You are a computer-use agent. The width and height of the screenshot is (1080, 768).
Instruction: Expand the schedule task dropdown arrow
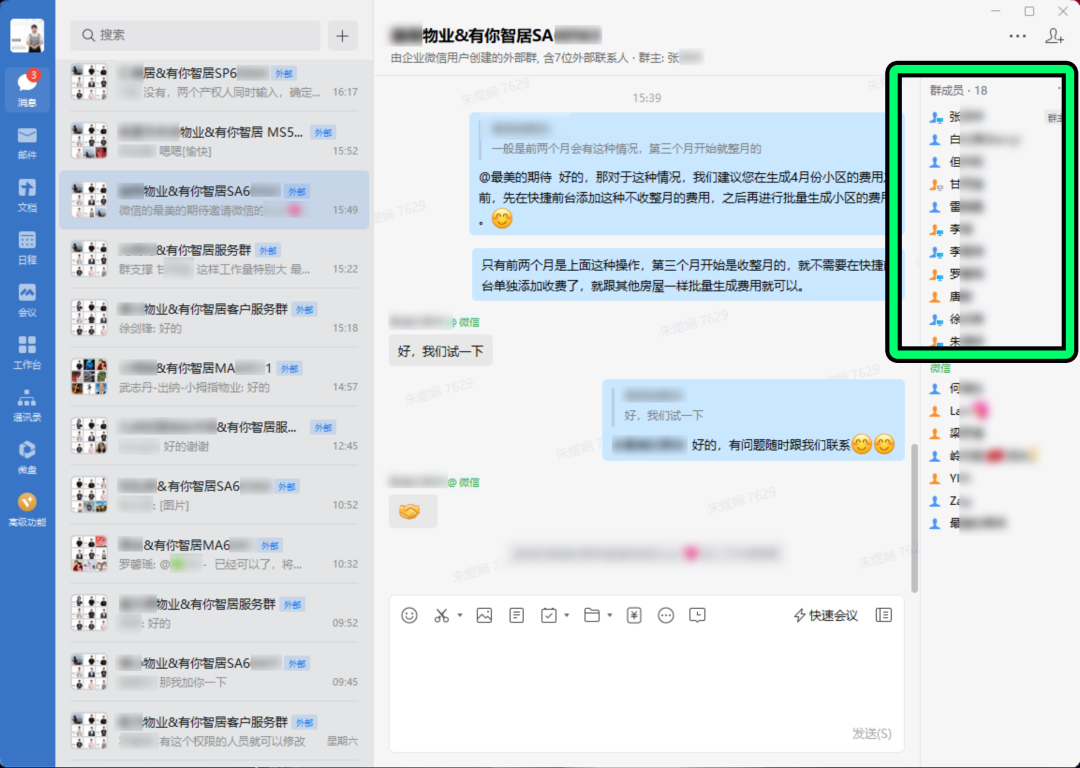coord(567,616)
